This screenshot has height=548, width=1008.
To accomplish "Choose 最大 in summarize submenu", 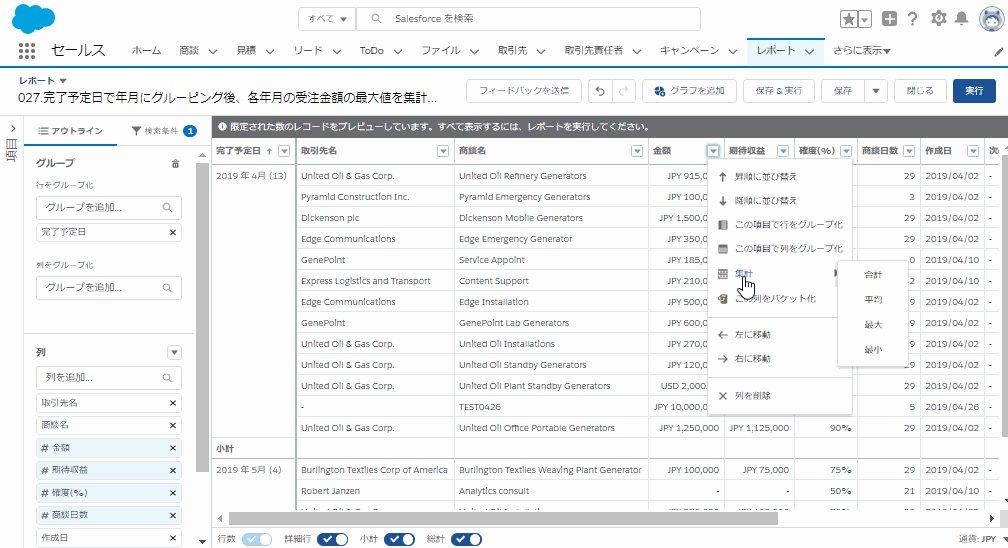I will tap(873, 325).
